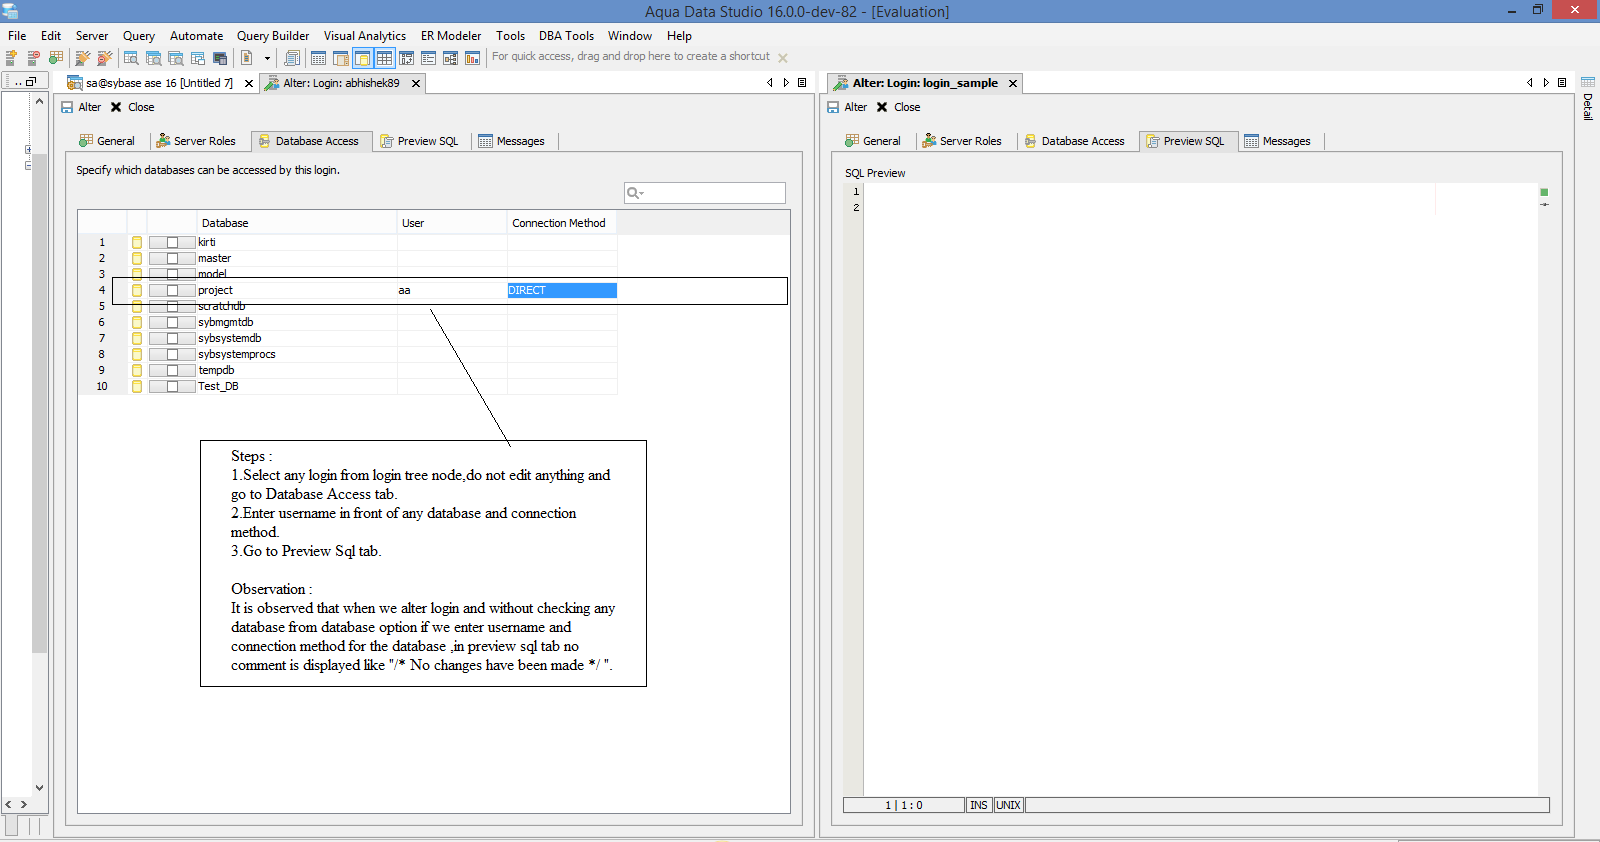
Task: Click the document page toolbar icon
Action: pyautogui.click(x=246, y=58)
